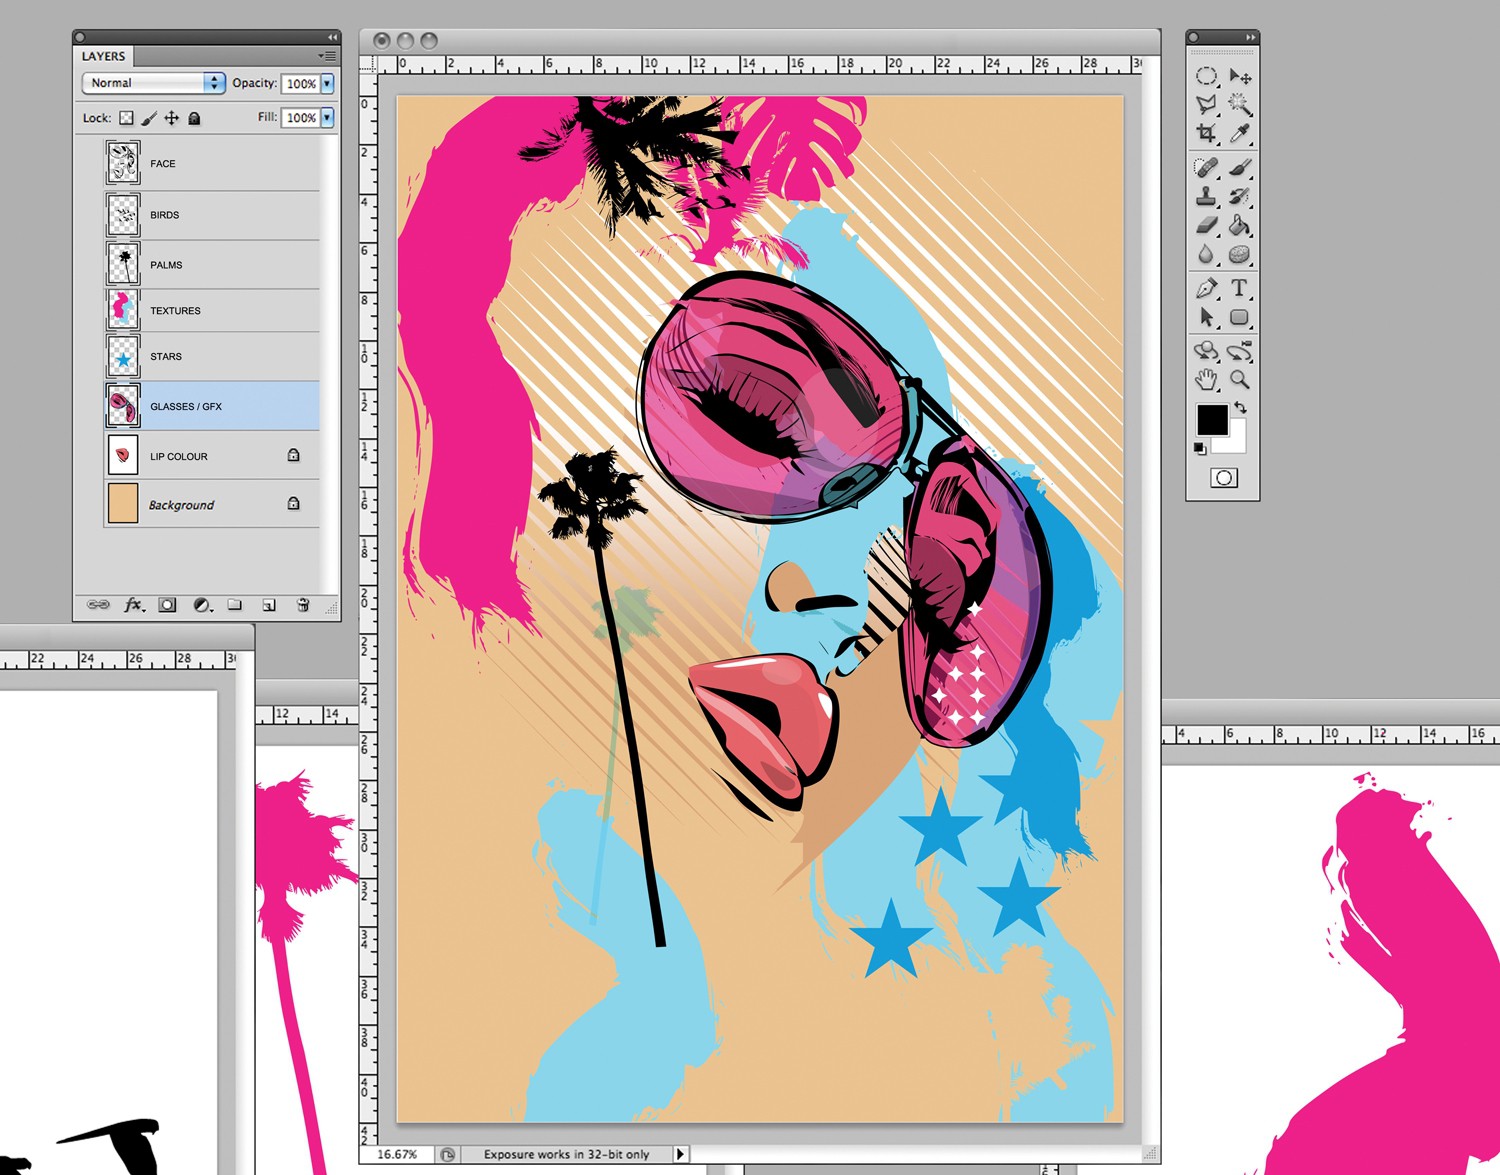This screenshot has width=1500, height=1175.
Task: Toggle Lock image pixels brush icon
Action: 149,118
